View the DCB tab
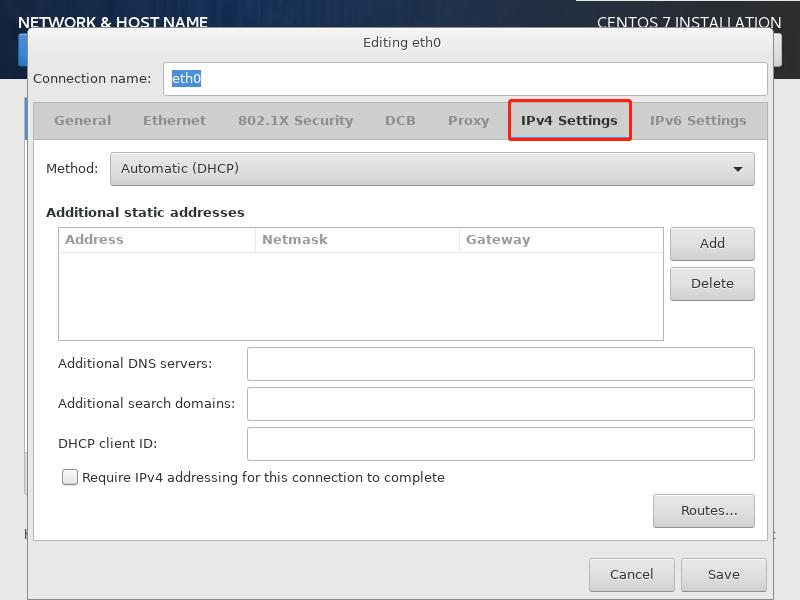This screenshot has height=600, width=800. tap(398, 120)
